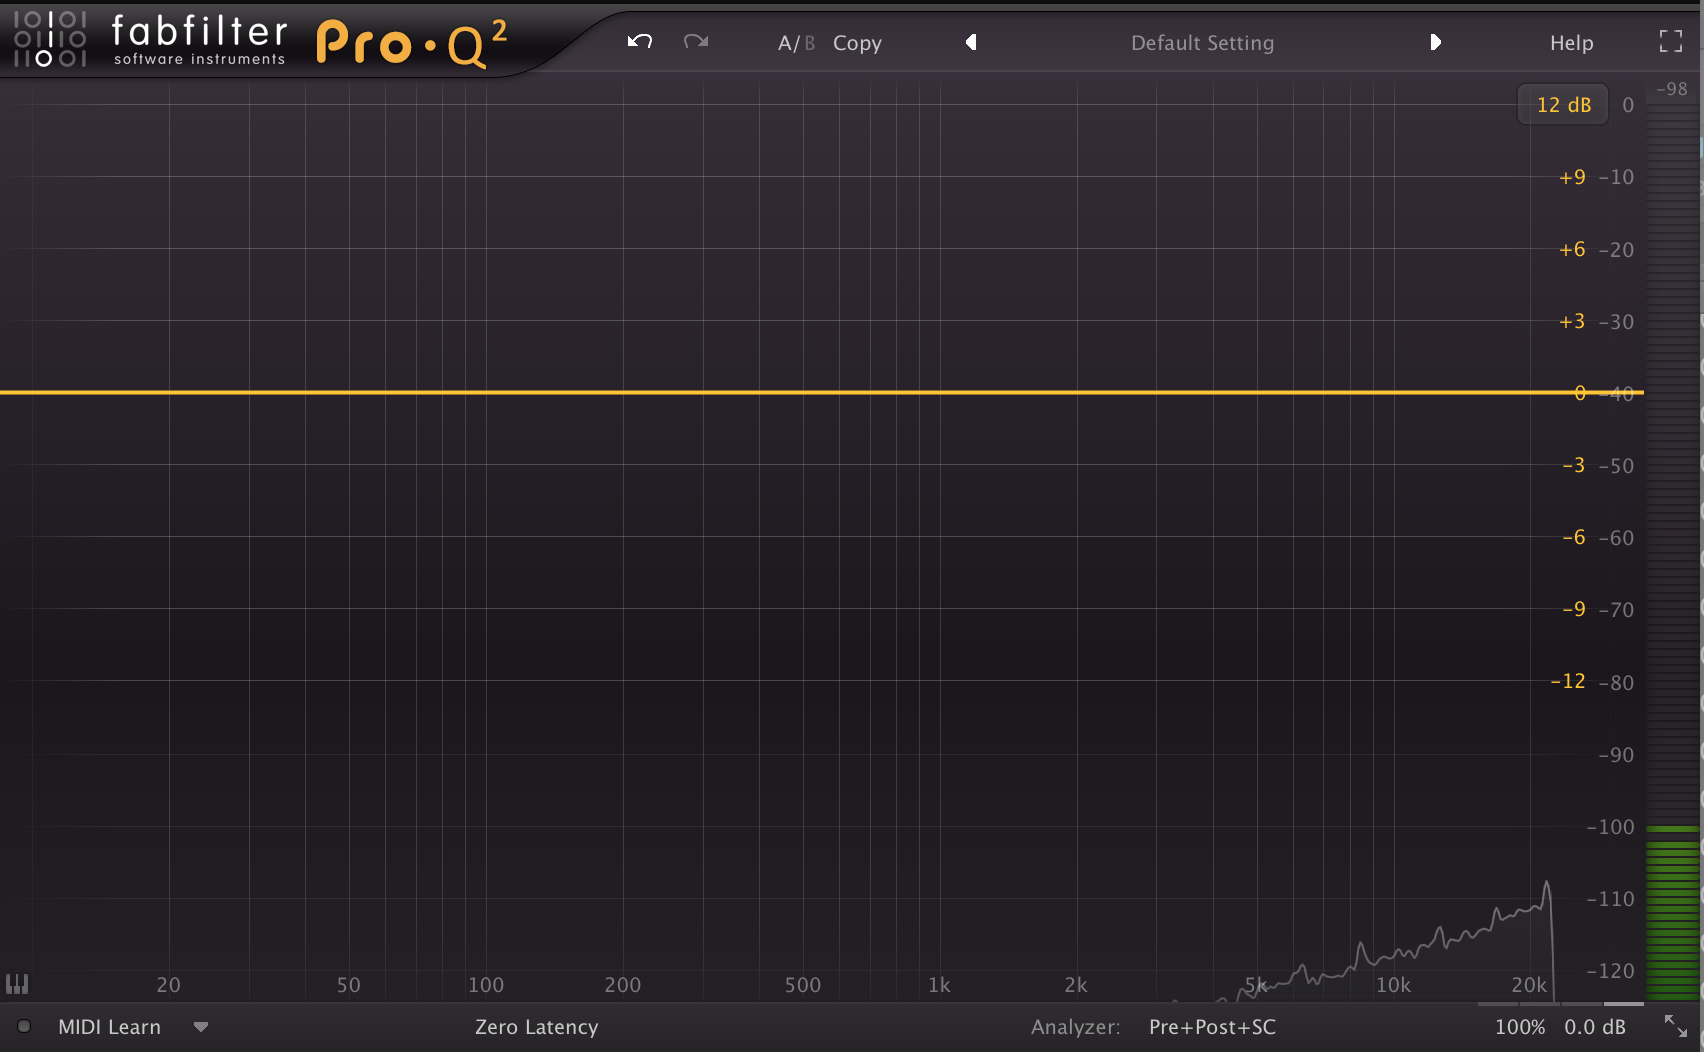Open the MIDI Learn dropdown arrow
This screenshot has width=1704, height=1052.
201,1027
